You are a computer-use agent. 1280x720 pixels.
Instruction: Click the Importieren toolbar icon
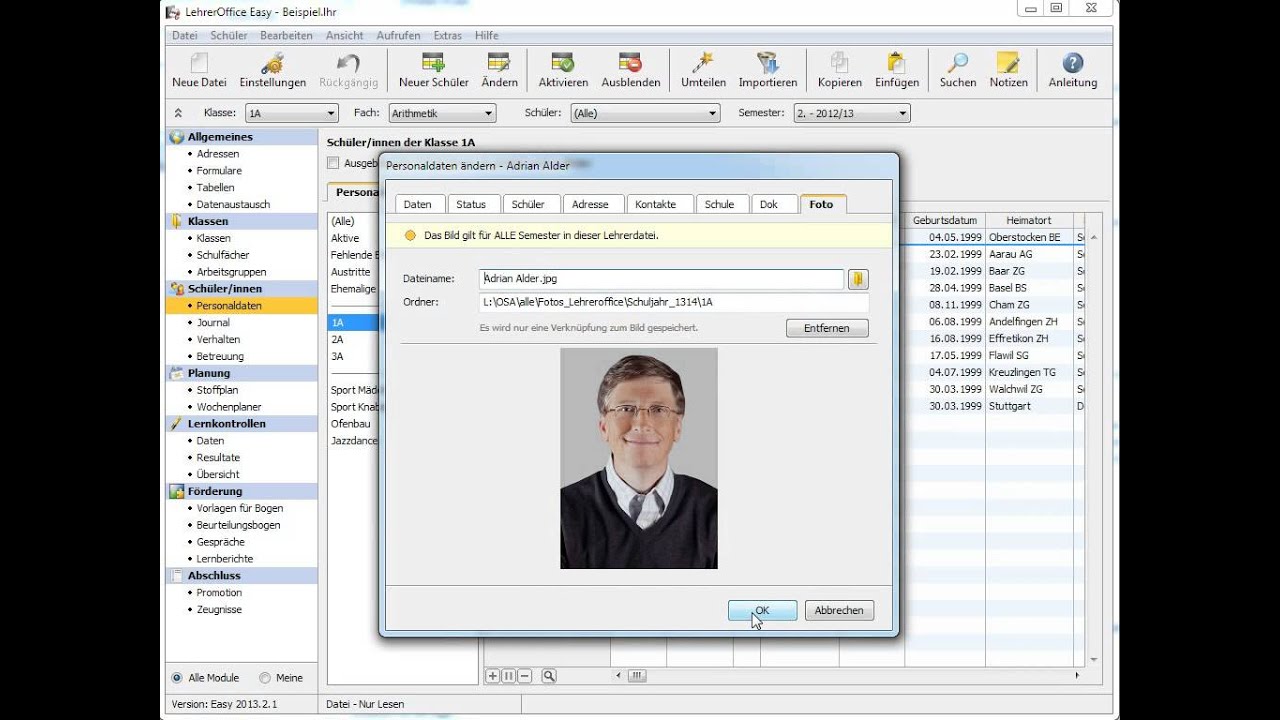767,70
